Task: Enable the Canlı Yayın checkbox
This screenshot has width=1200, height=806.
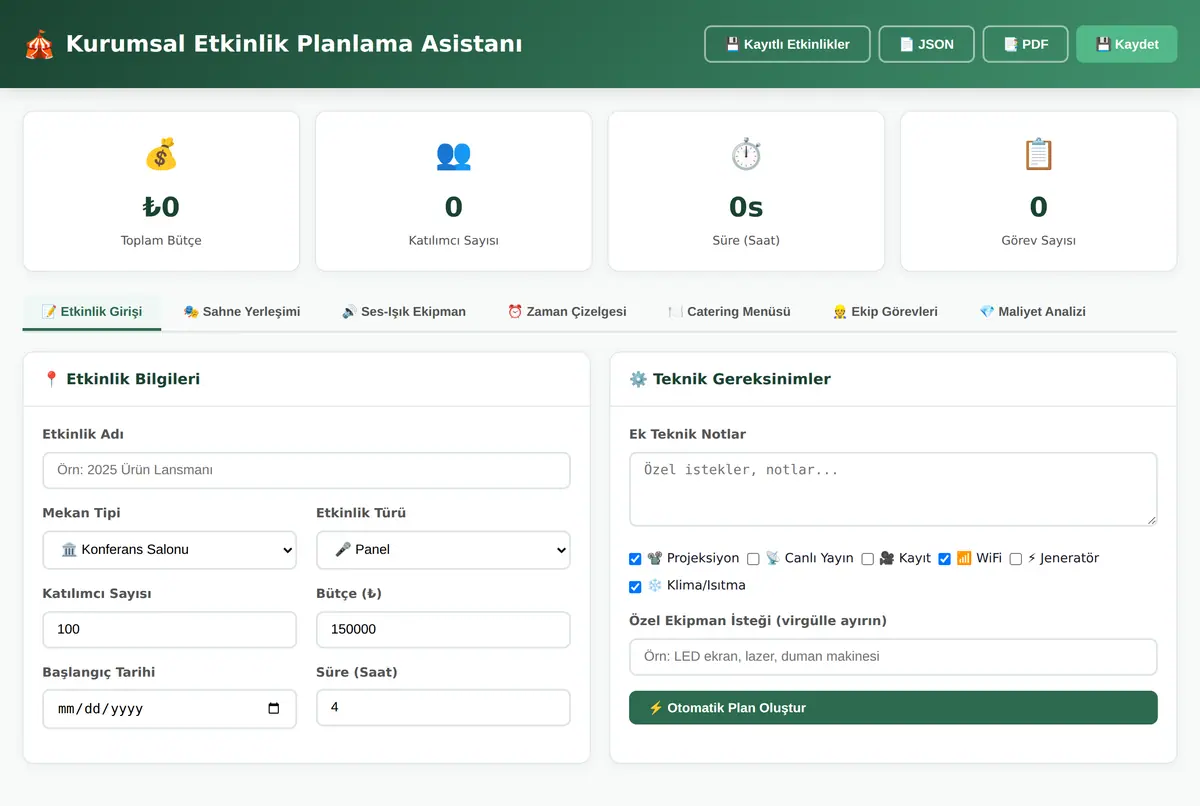Action: [x=754, y=559]
